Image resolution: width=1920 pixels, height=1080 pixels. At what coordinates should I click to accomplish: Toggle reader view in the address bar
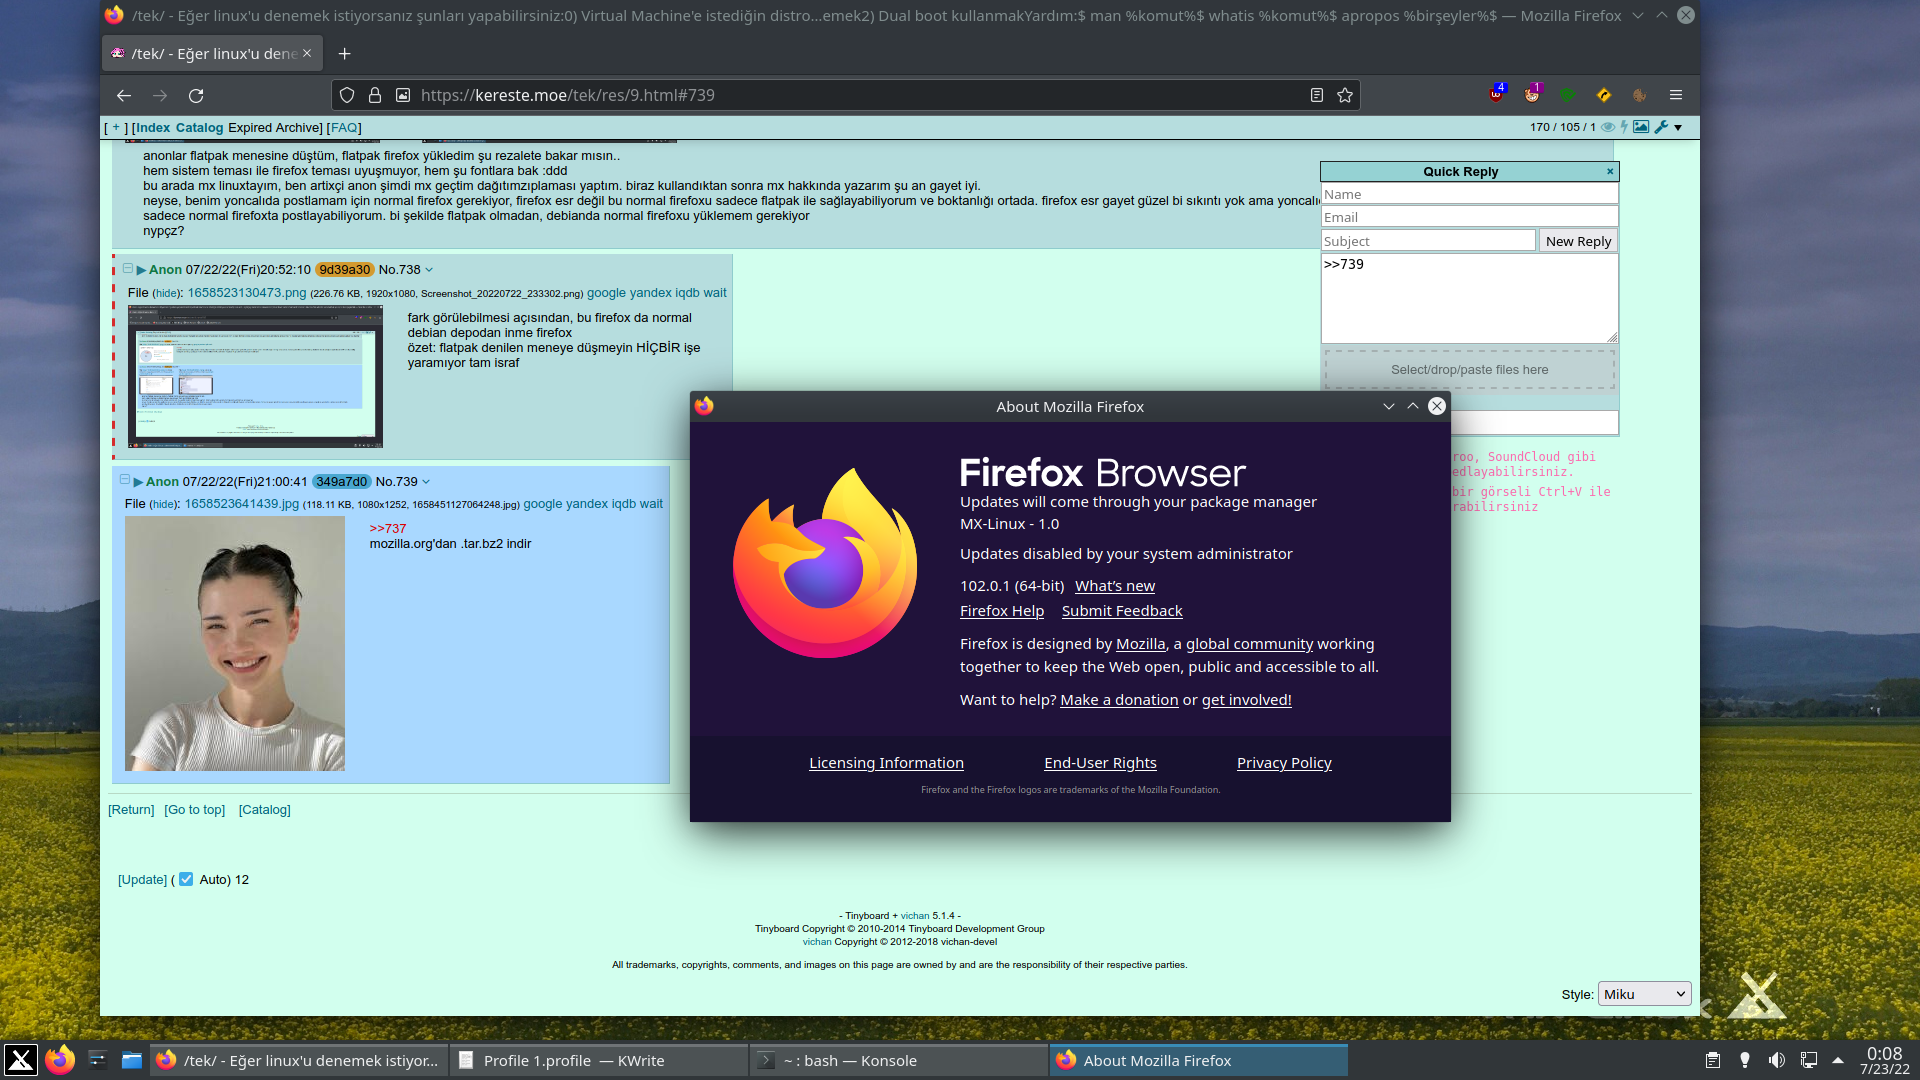click(1317, 95)
